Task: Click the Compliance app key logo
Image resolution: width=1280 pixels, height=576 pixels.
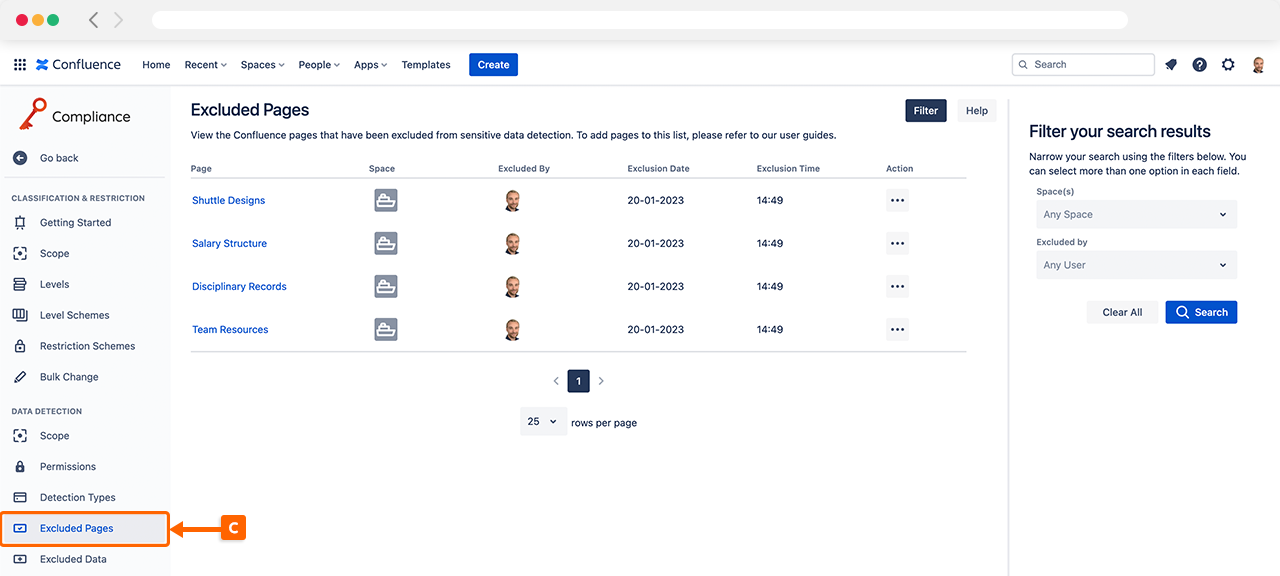Action: pyautogui.click(x=33, y=115)
